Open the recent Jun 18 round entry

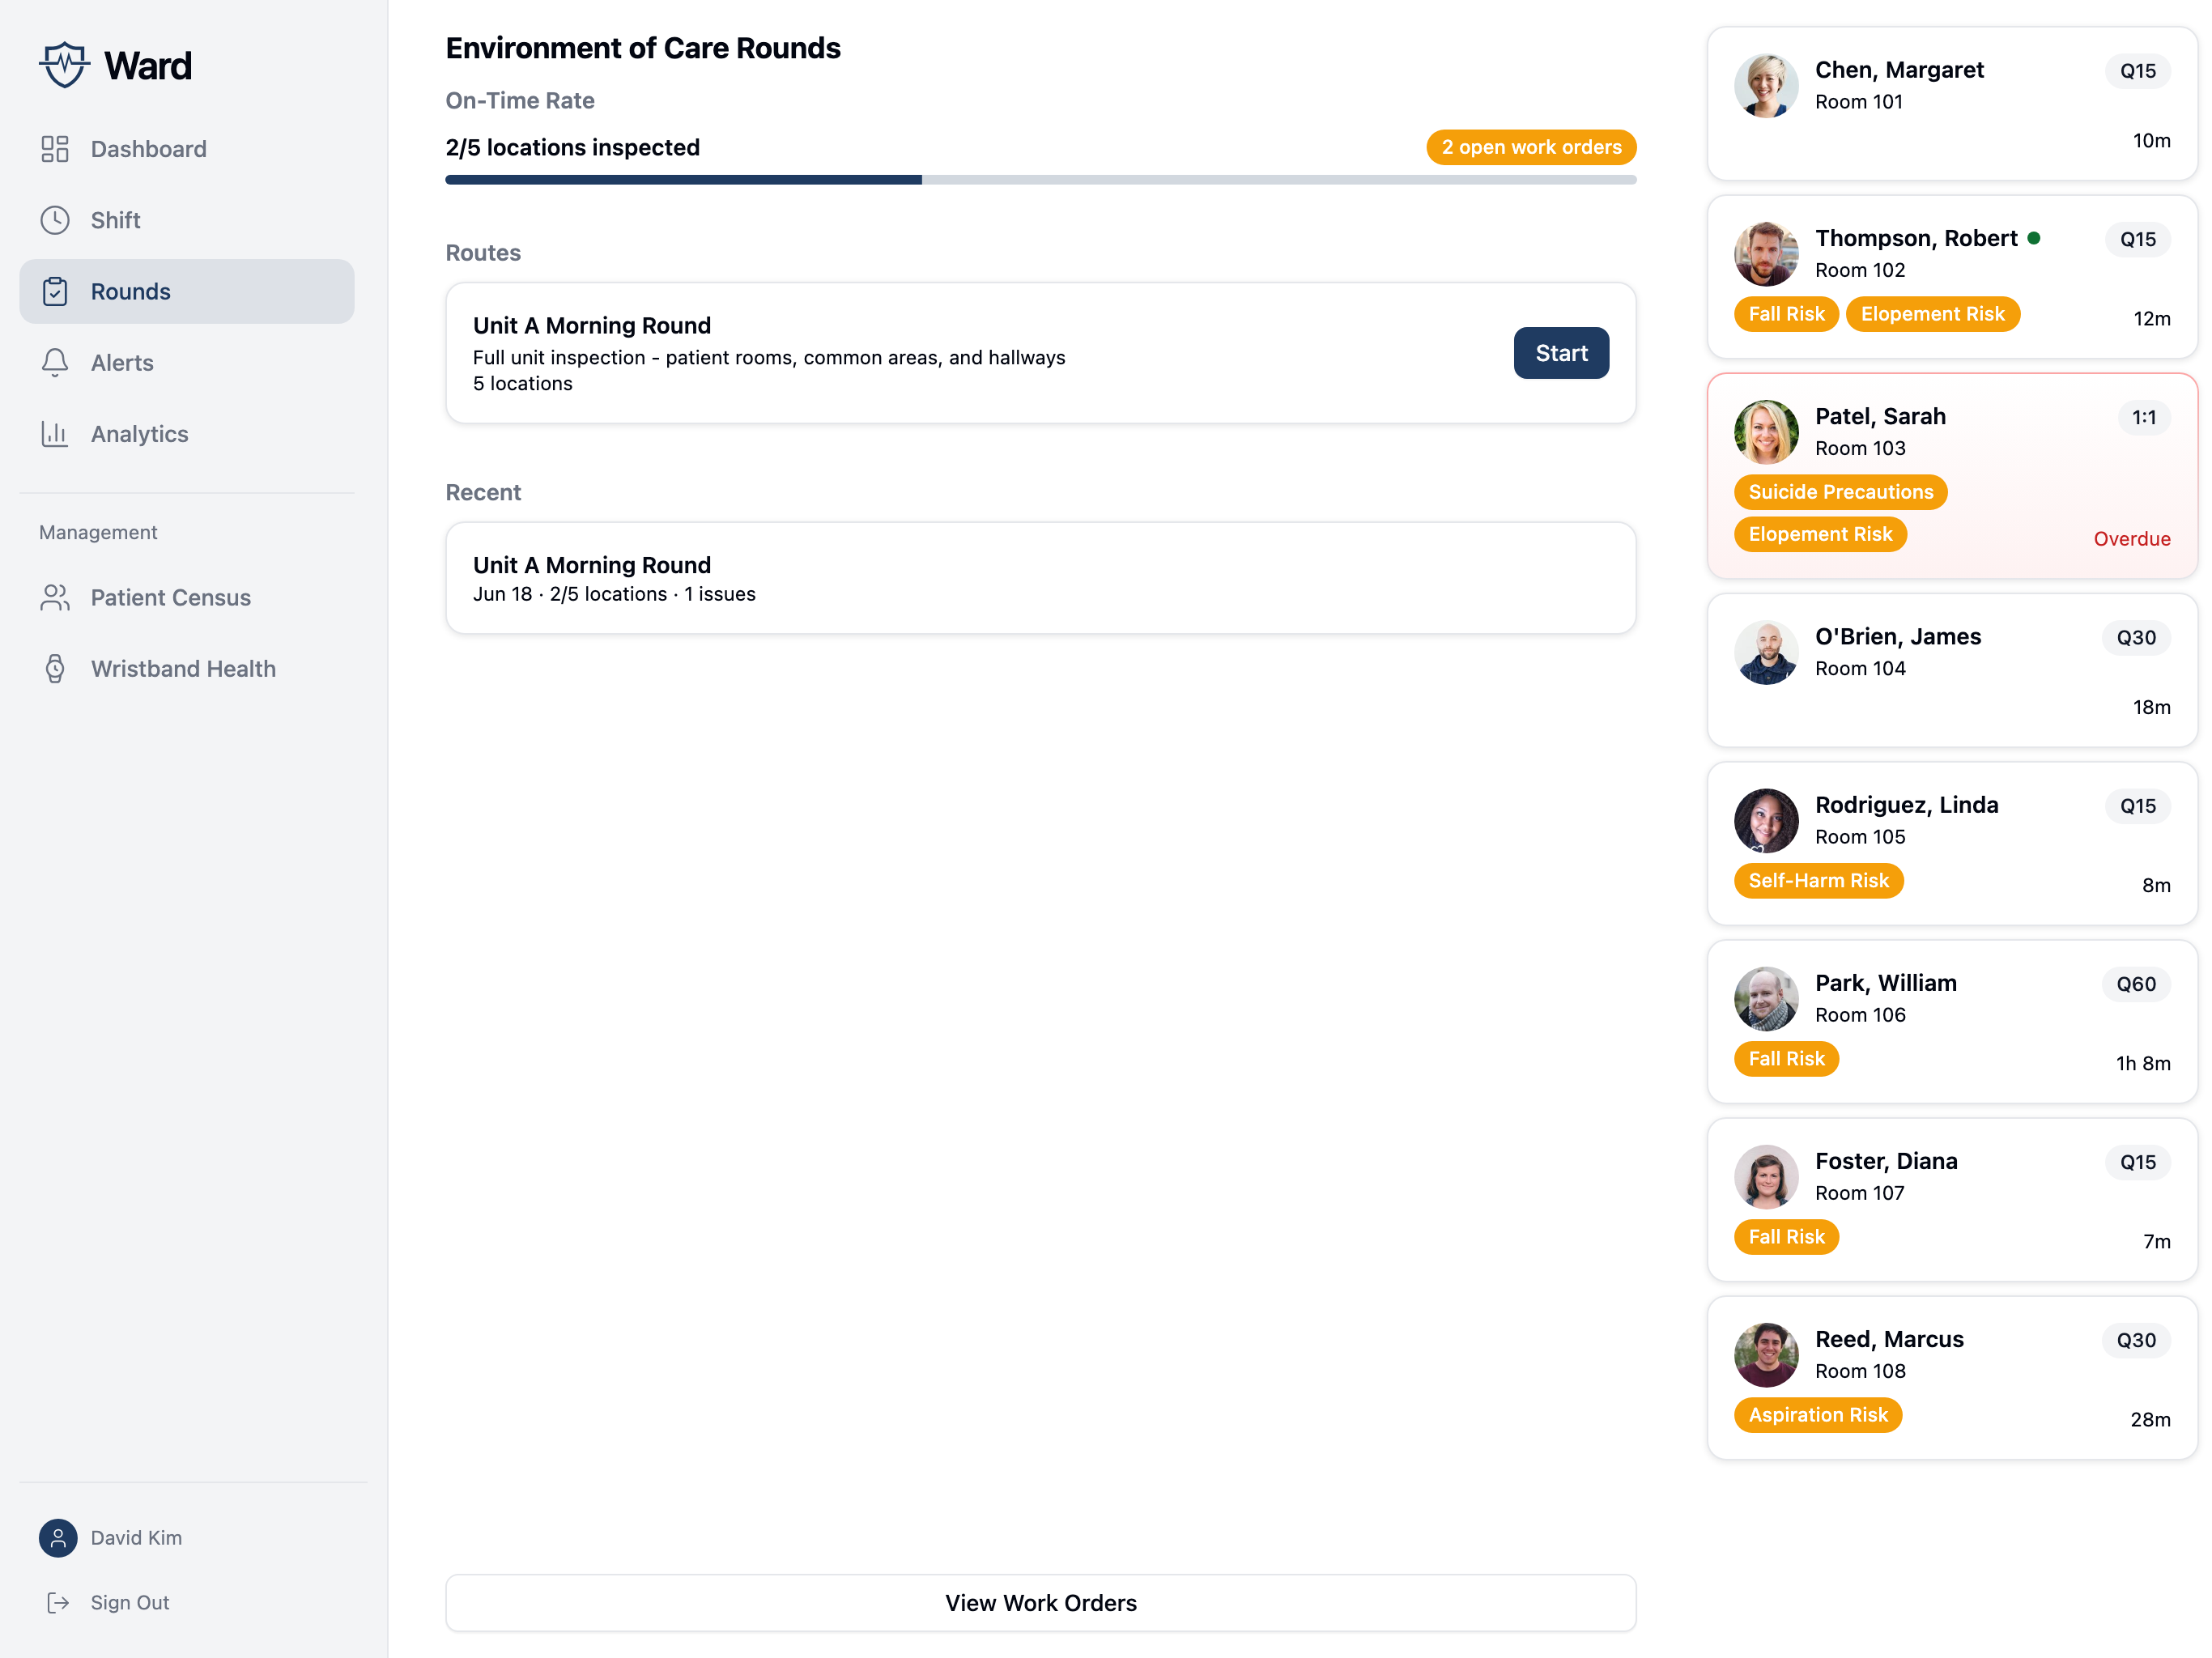[1040, 578]
